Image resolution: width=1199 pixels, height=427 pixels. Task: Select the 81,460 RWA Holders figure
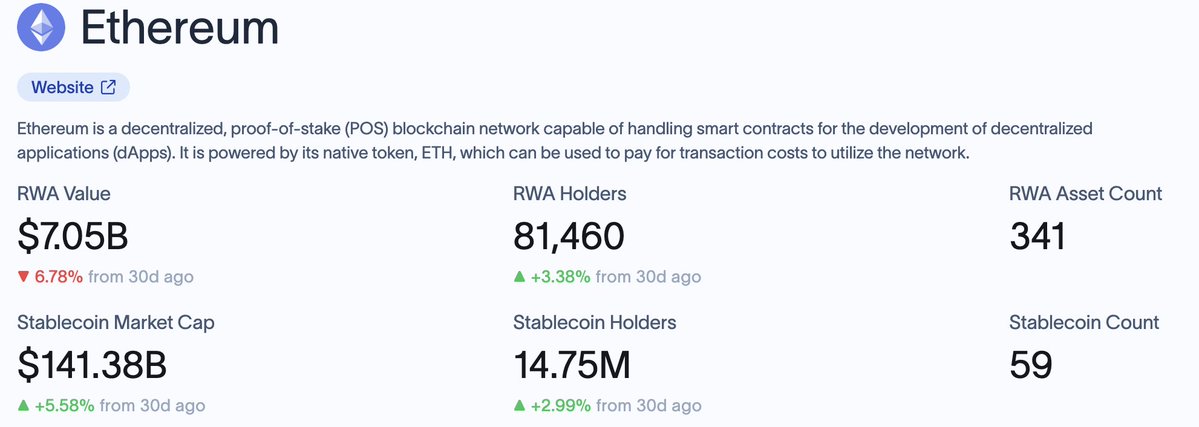coord(569,236)
